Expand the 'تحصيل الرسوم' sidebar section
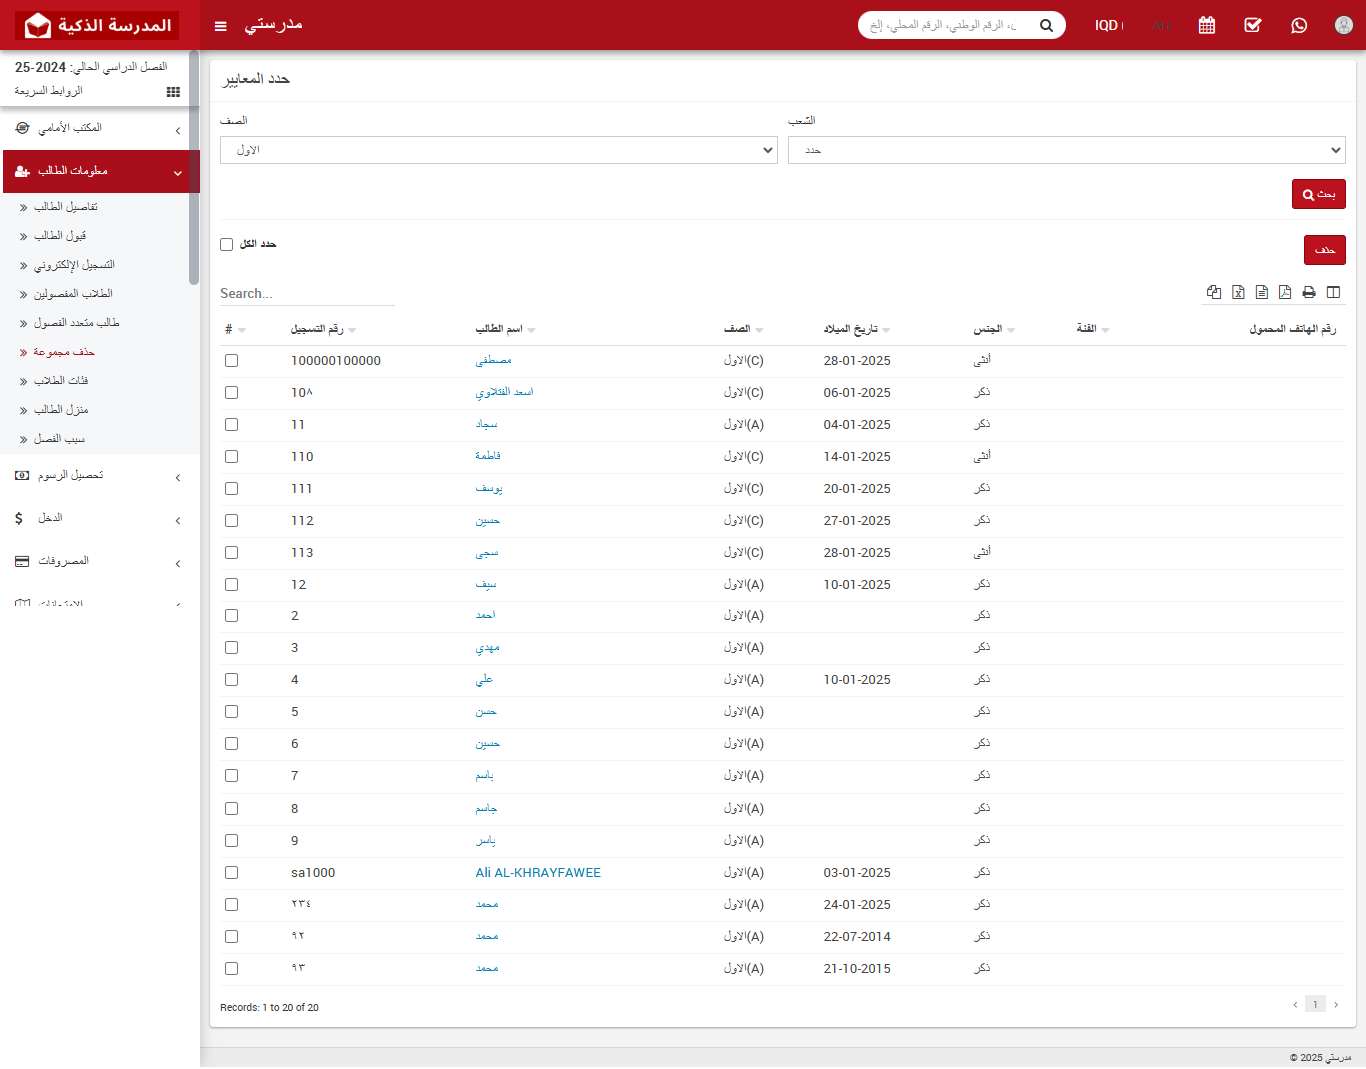1366x1069 pixels. click(x=100, y=476)
